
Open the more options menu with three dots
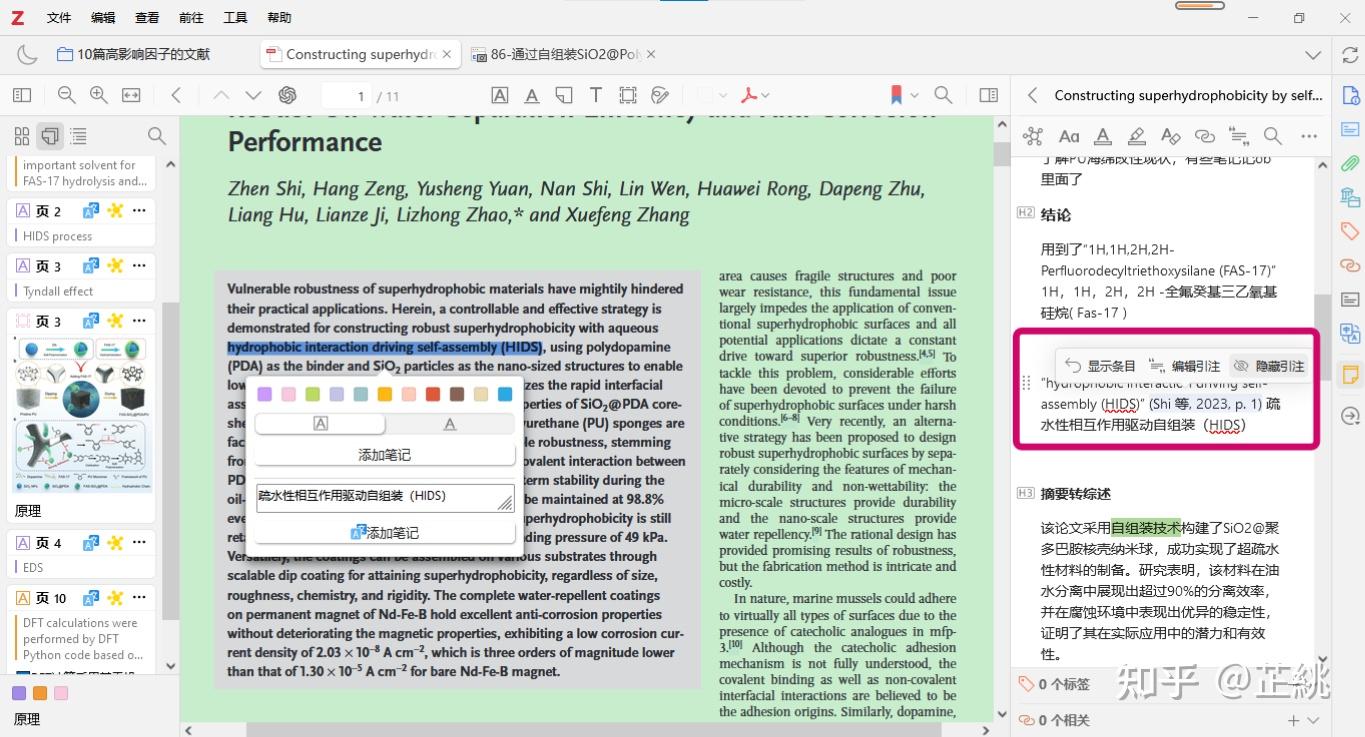(x=1309, y=136)
